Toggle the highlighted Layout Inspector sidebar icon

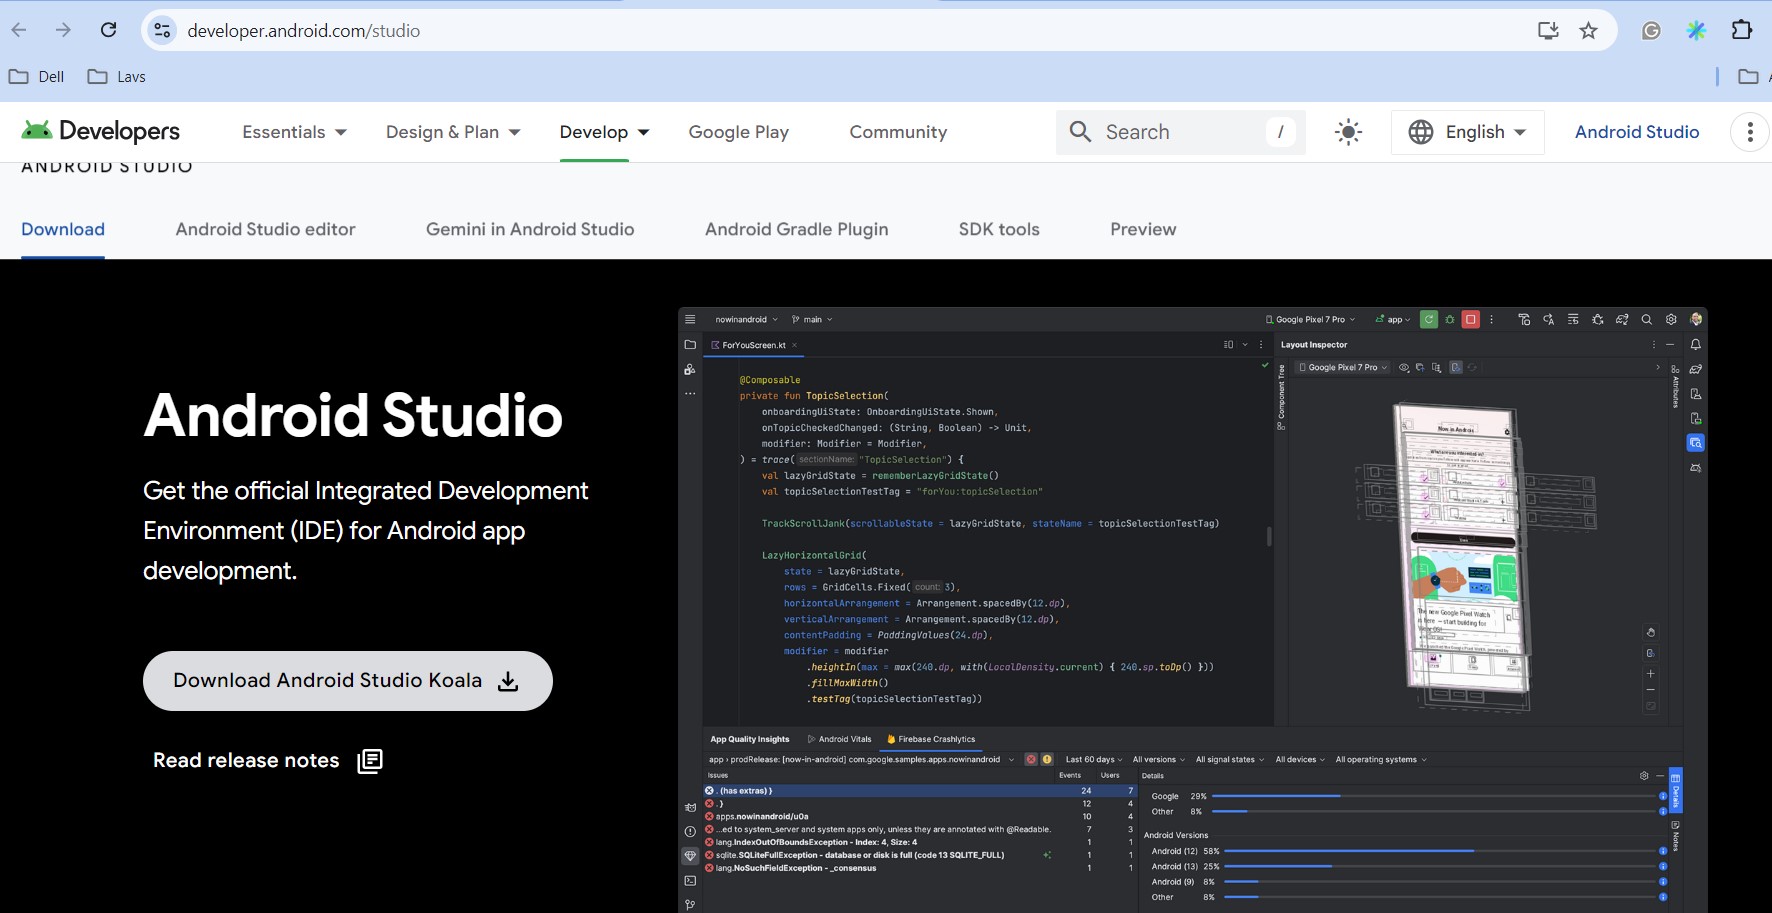1696,443
